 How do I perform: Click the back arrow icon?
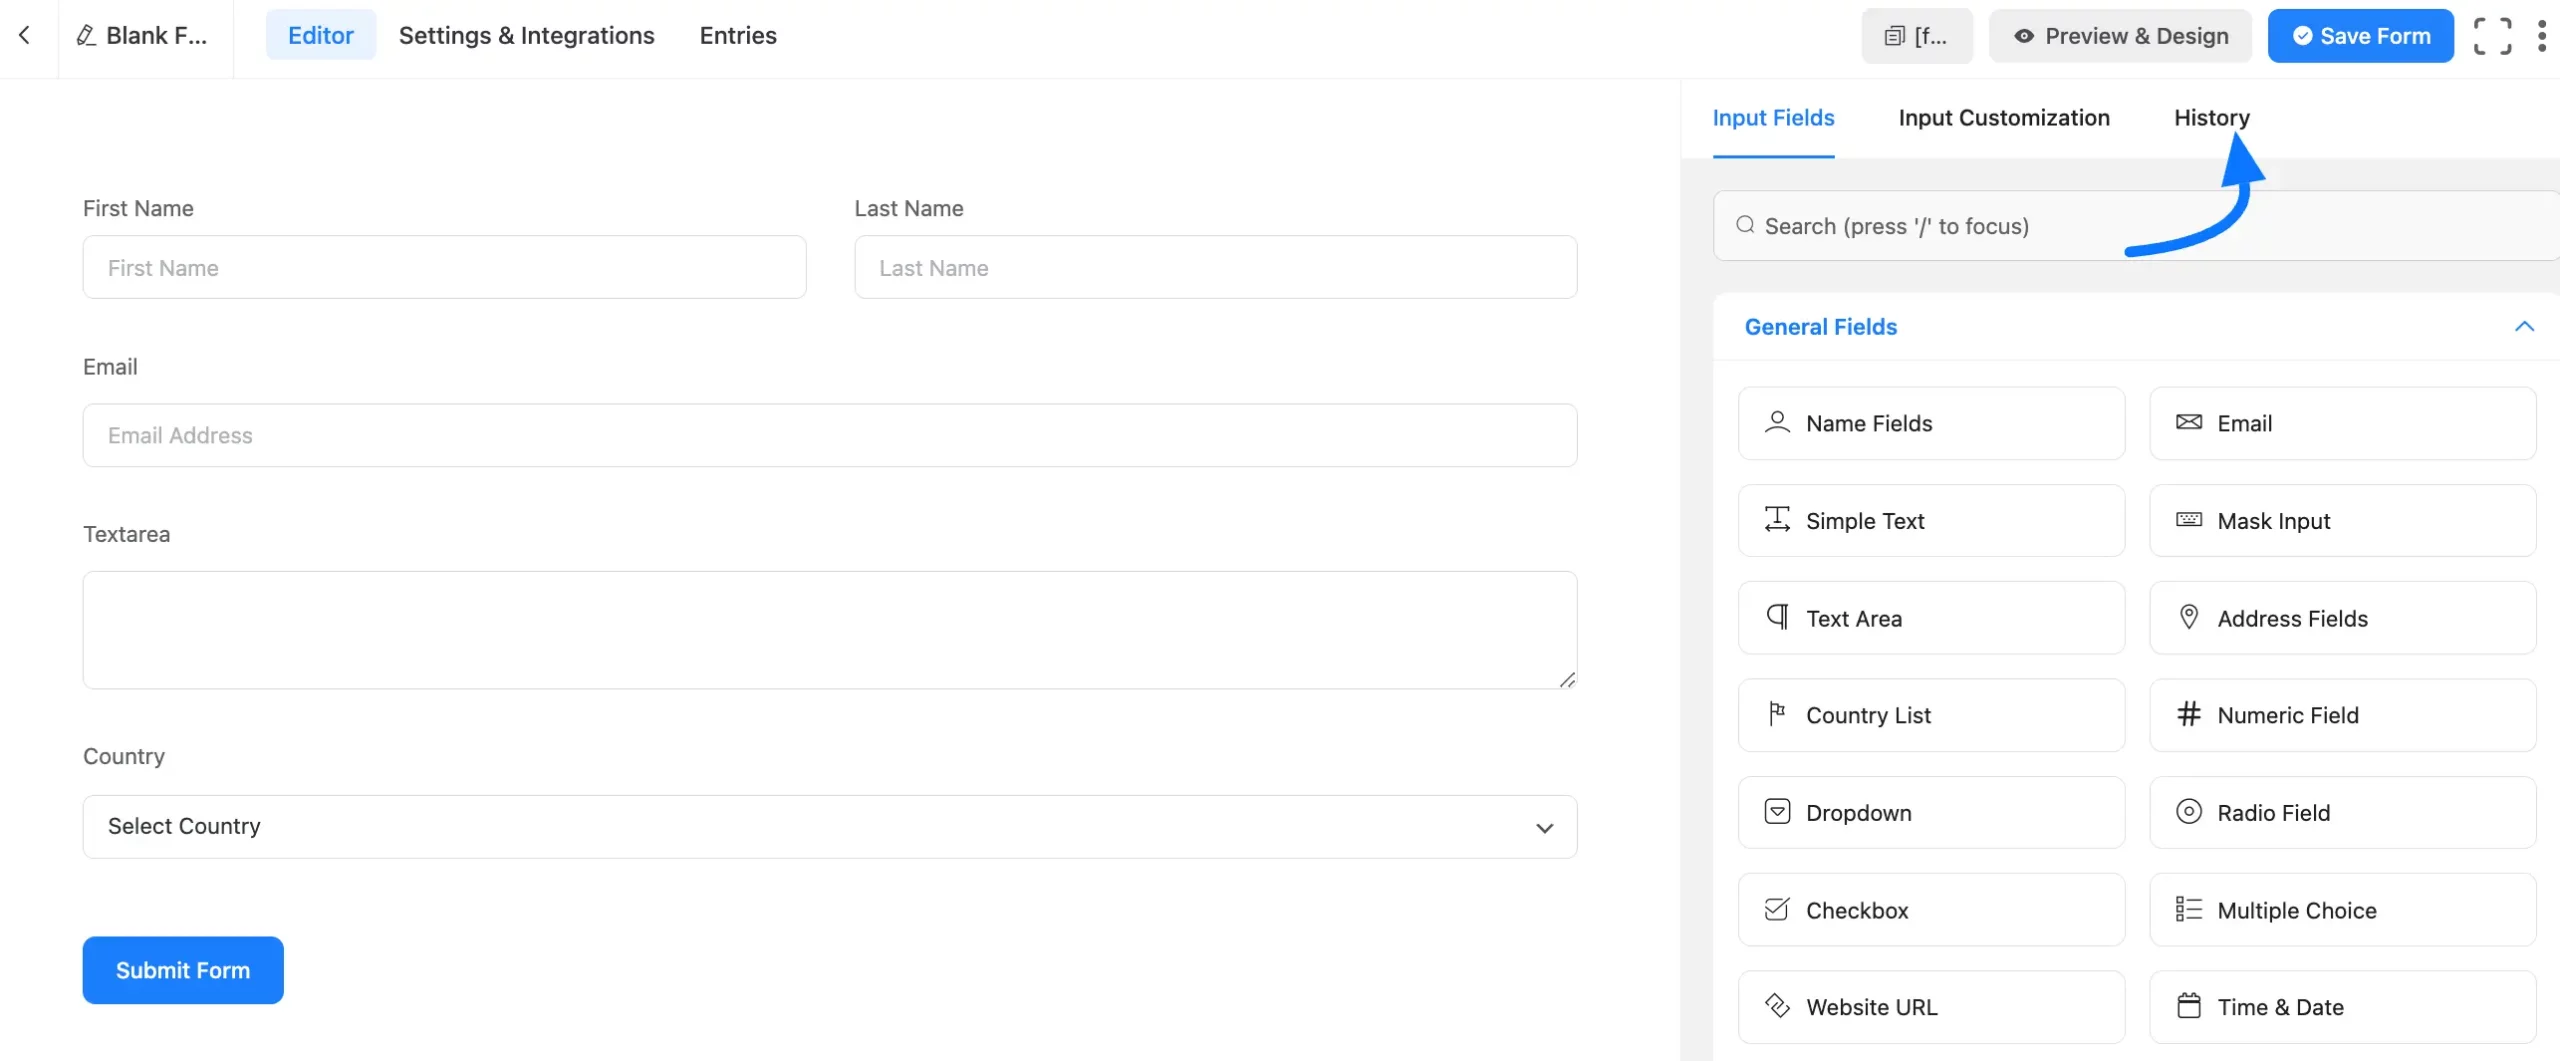tap(25, 36)
